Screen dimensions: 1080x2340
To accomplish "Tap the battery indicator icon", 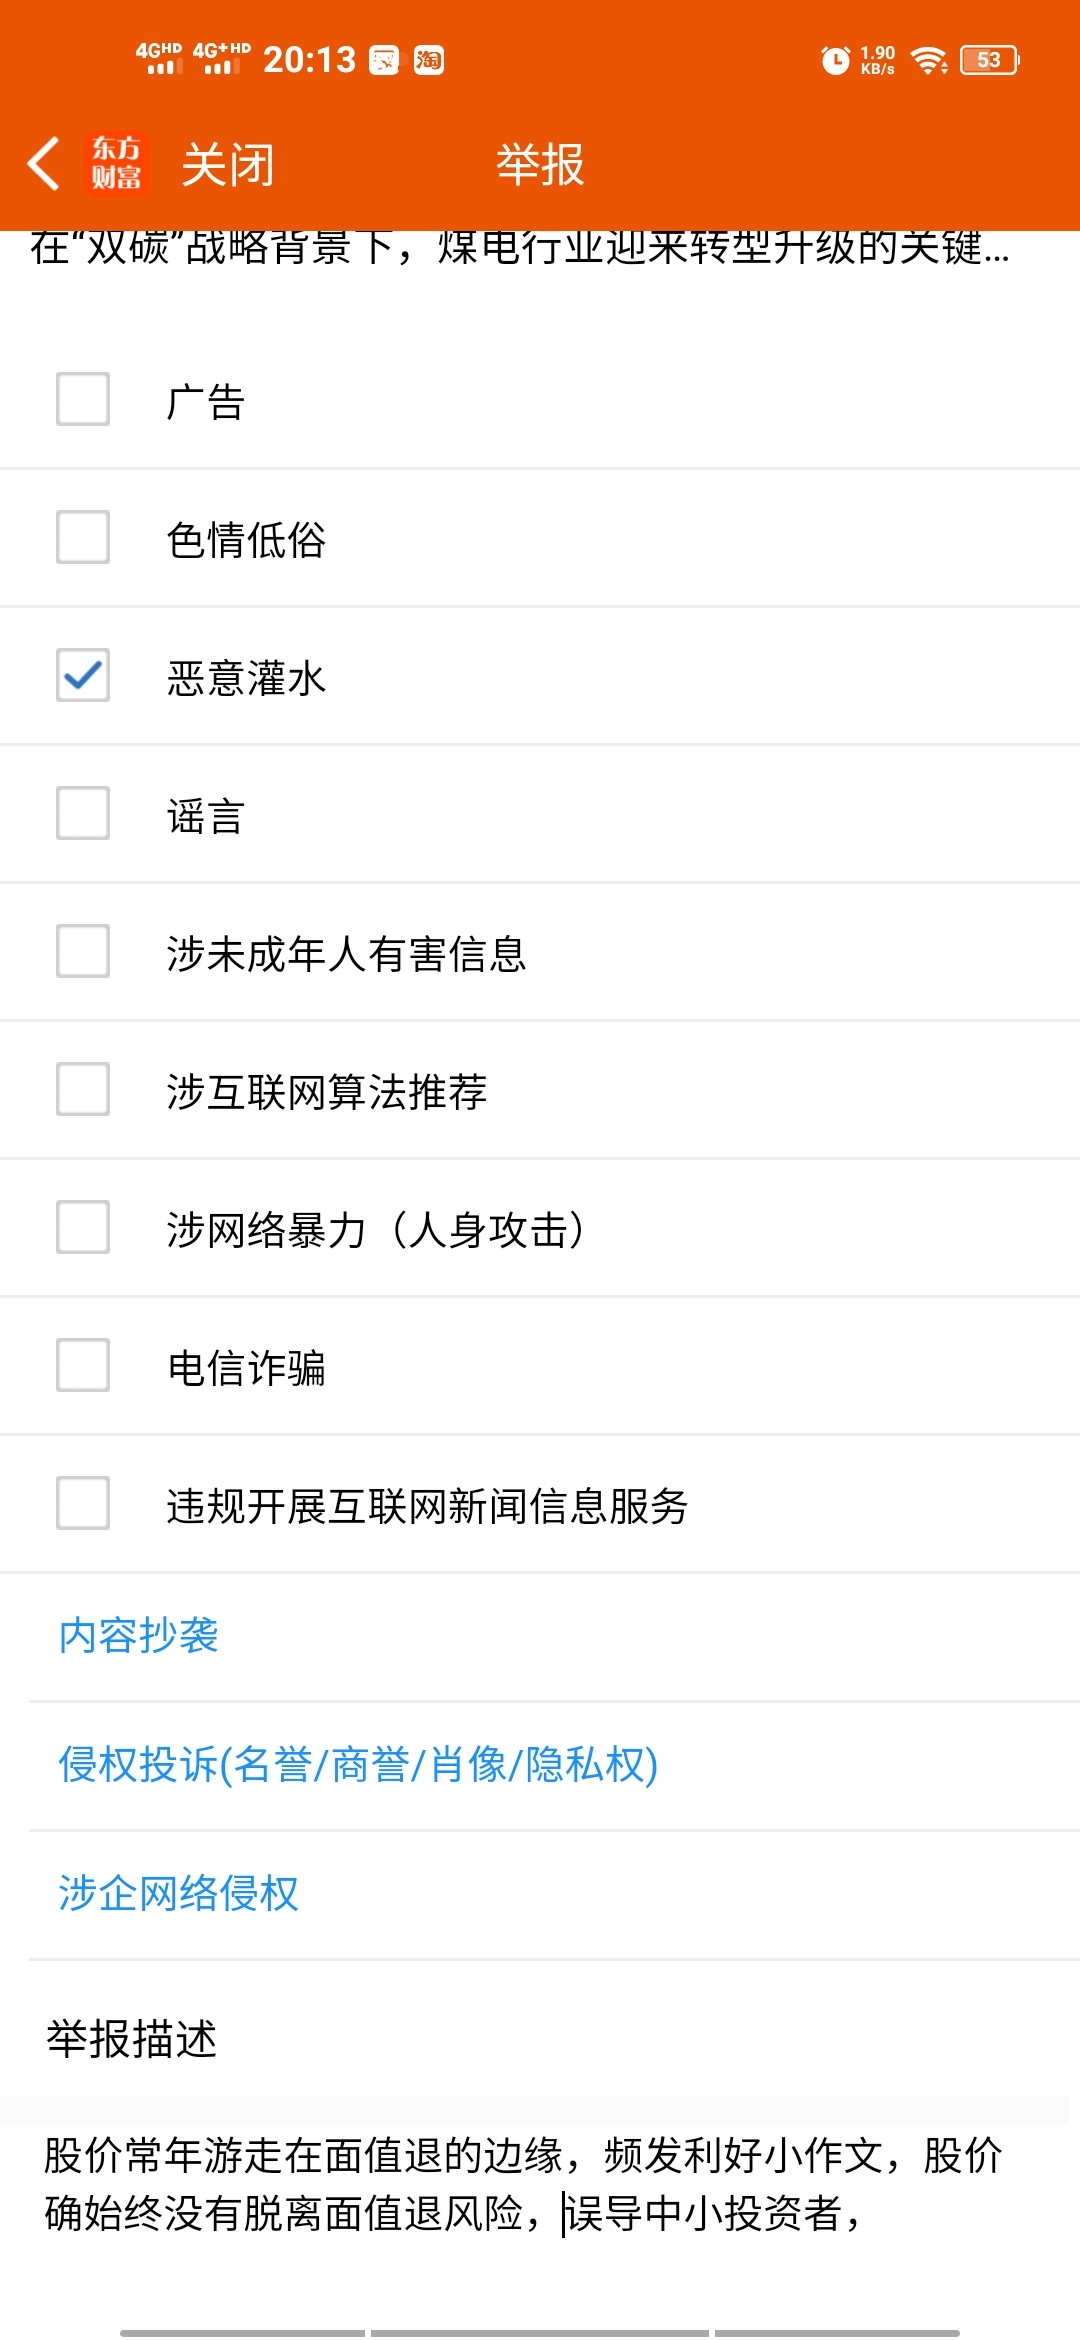I will (990, 60).
